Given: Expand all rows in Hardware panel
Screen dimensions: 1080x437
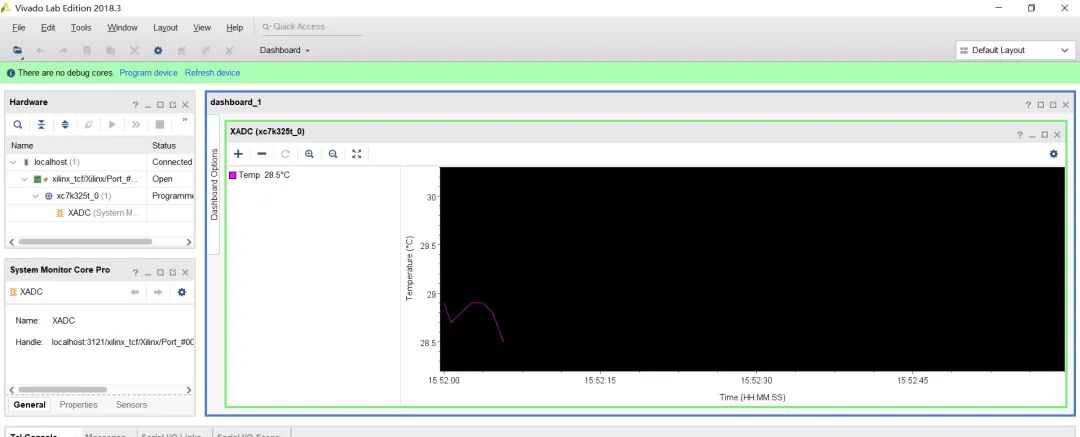Looking at the screenshot, I should click(65, 125).
